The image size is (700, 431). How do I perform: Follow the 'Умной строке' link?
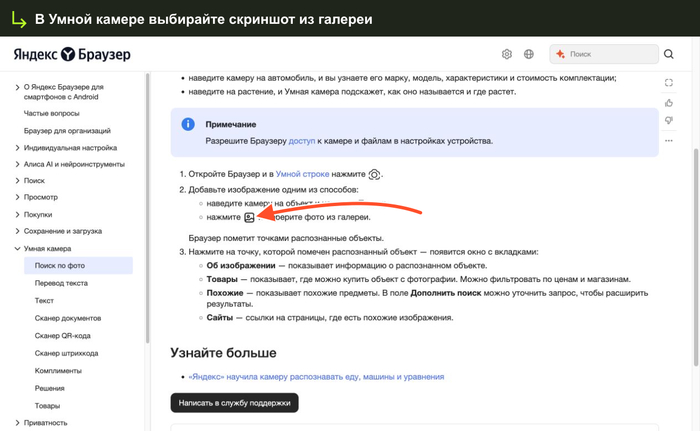[x=302, y=174]
